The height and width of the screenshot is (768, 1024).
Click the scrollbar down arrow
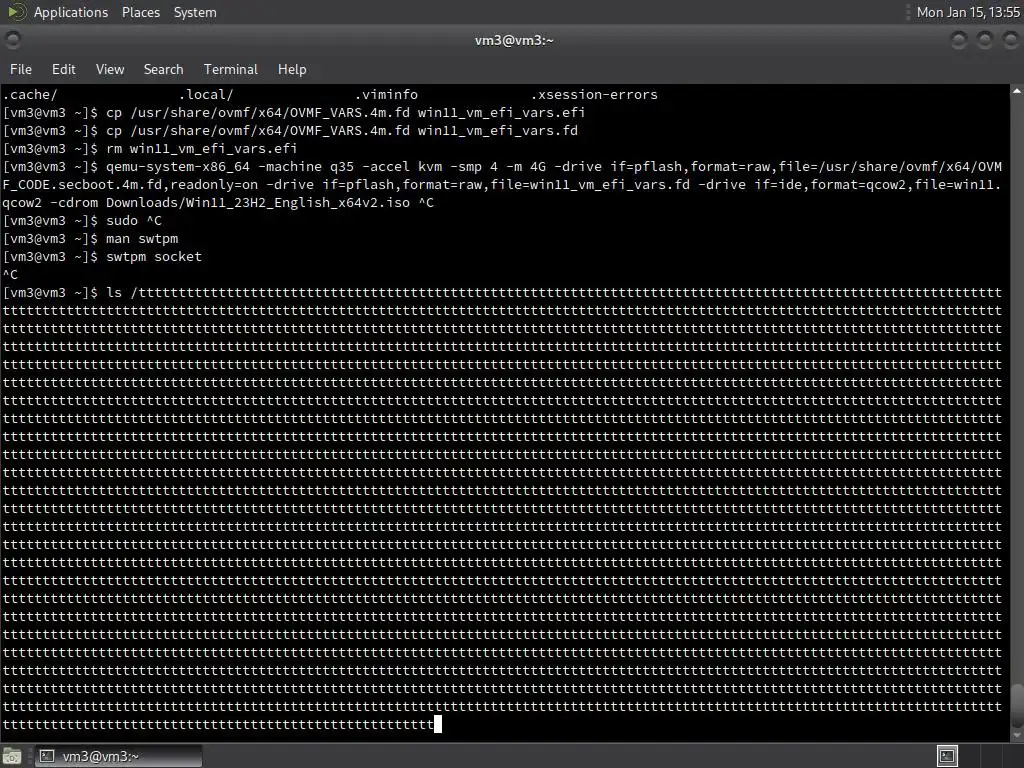coord(1017,735)
